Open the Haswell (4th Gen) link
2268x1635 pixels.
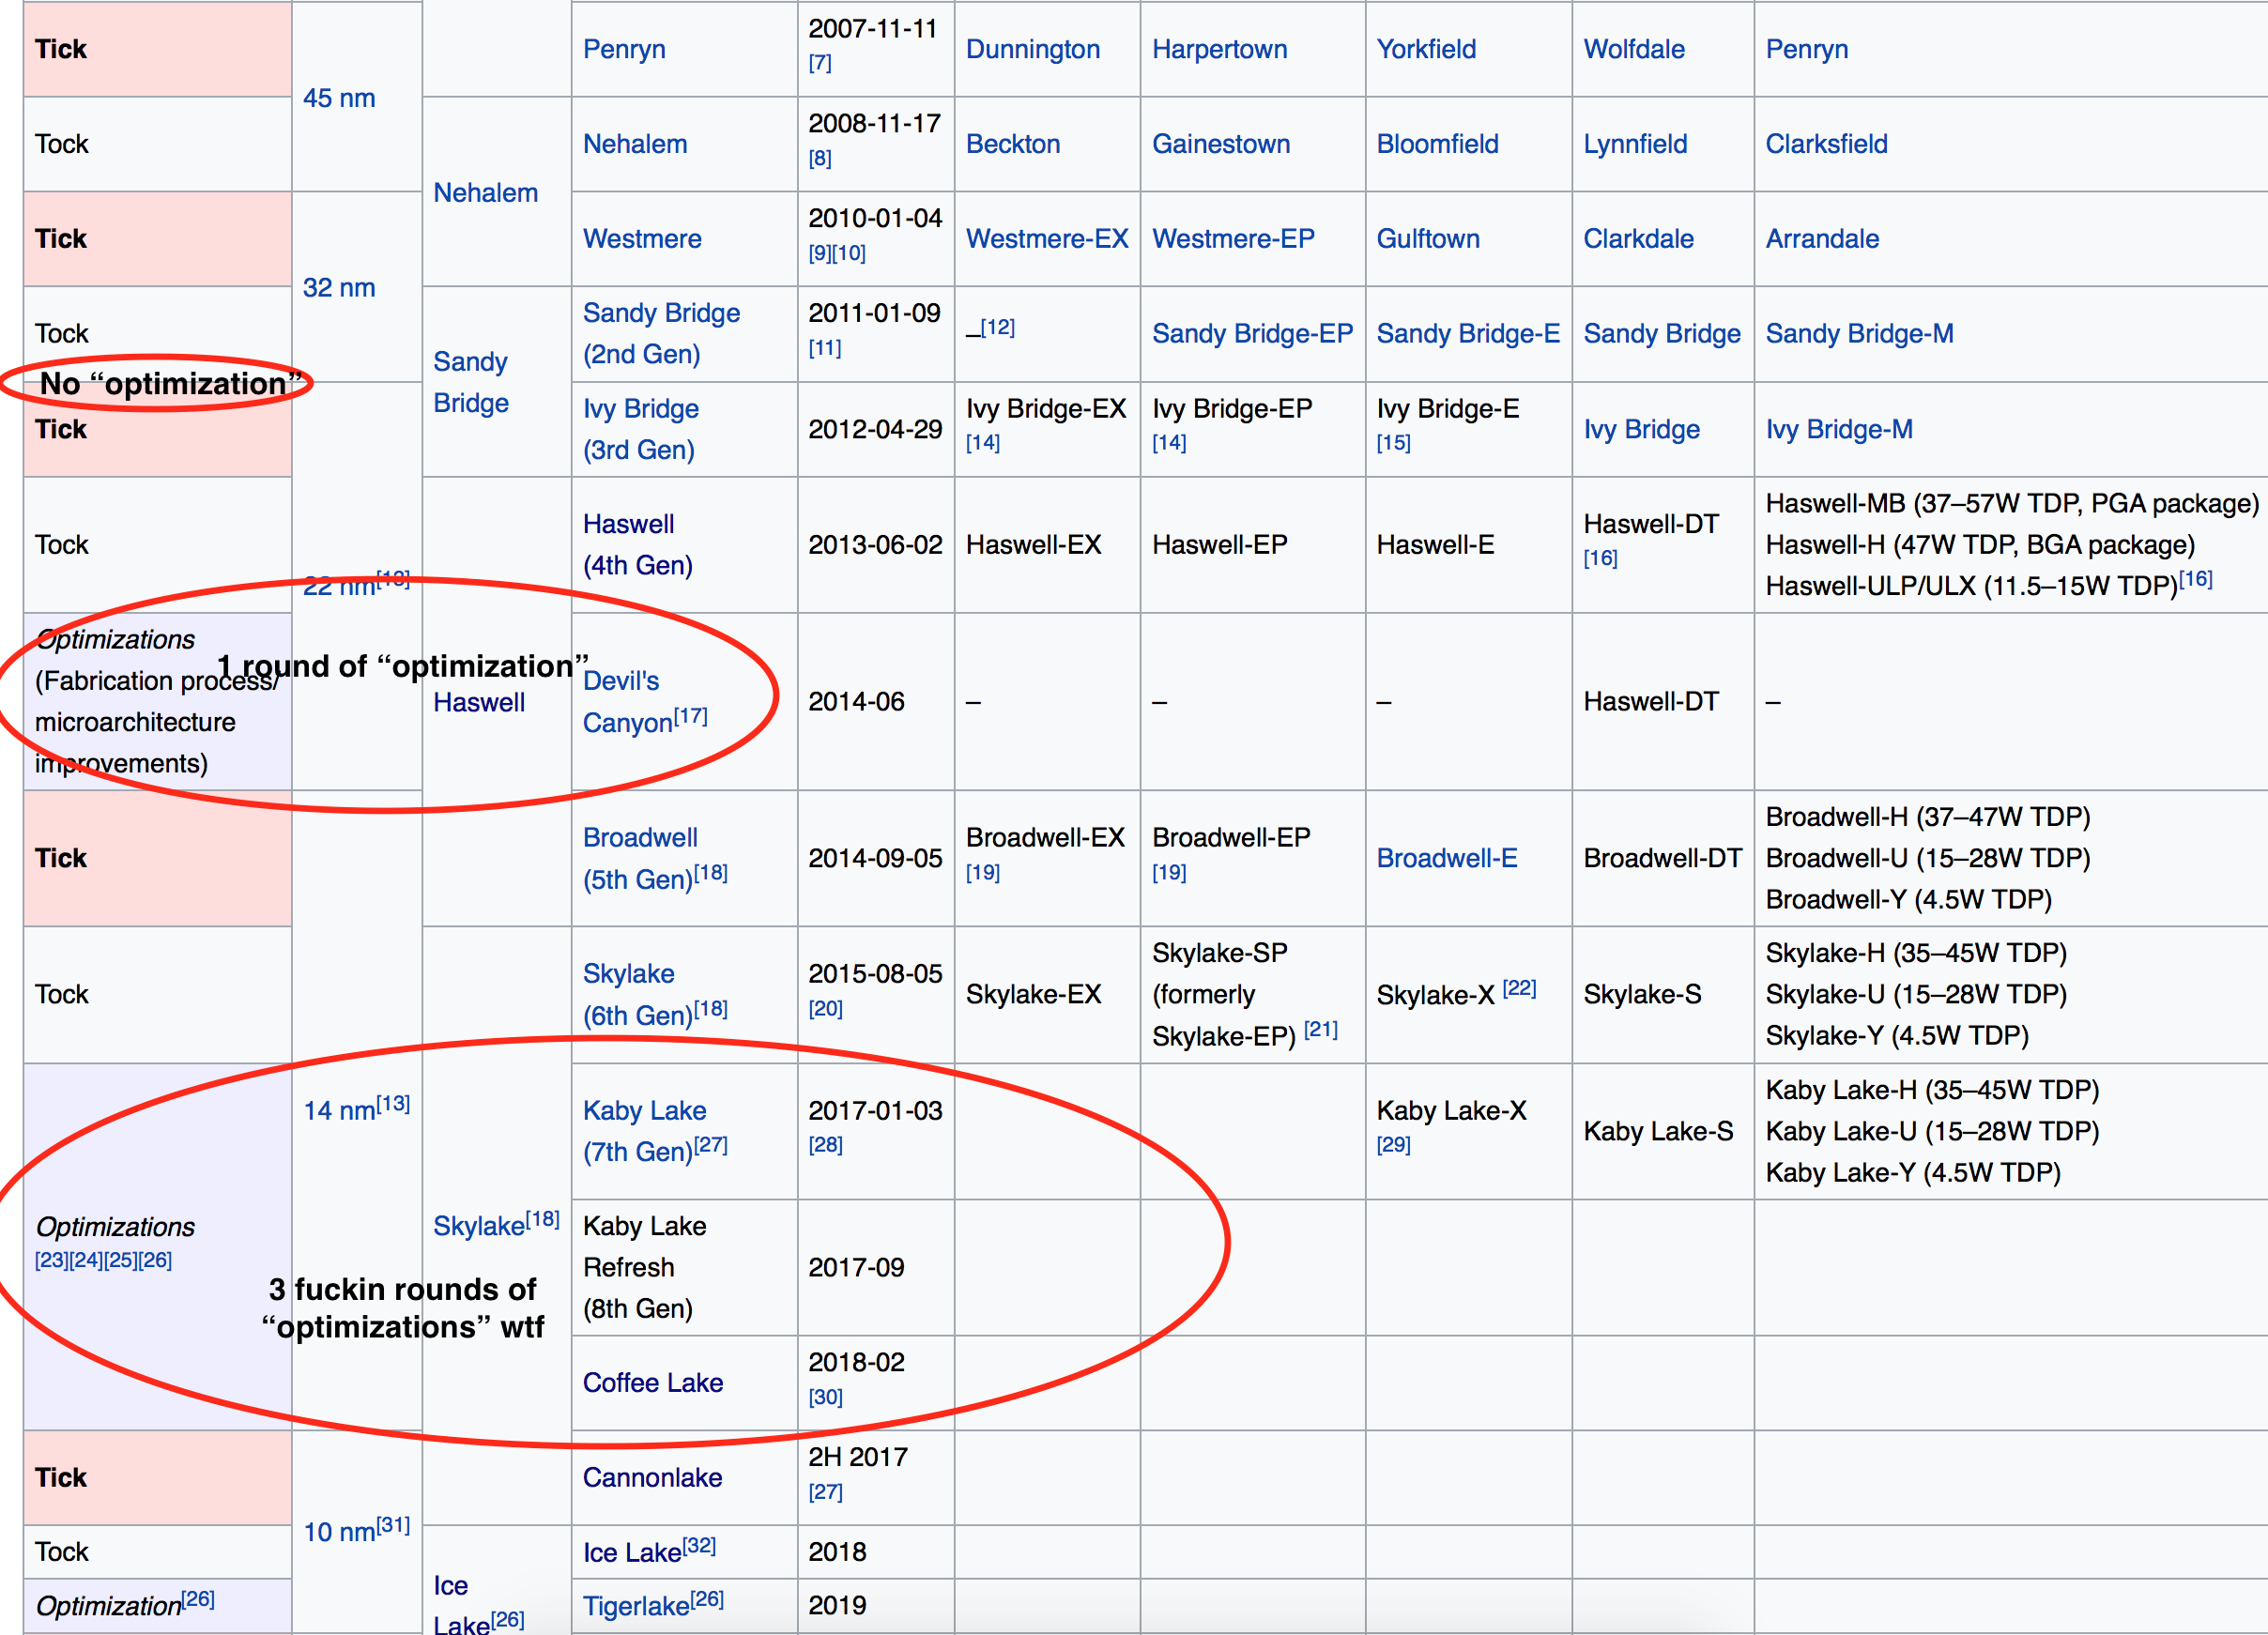638,545
